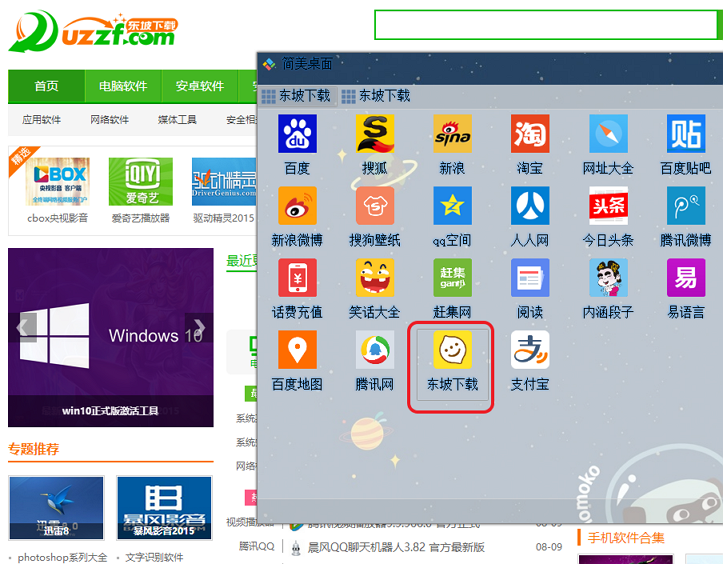
Task: Open the 赶集网 icon
Action: tap(452, 278)
